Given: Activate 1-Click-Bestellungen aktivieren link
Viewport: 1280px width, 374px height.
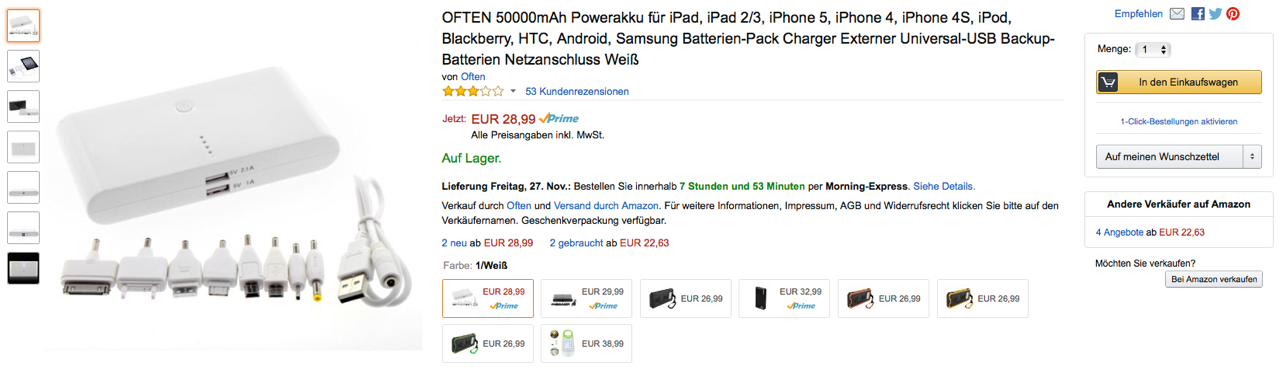Looking at the screenshot, I should coord(1179,121).
